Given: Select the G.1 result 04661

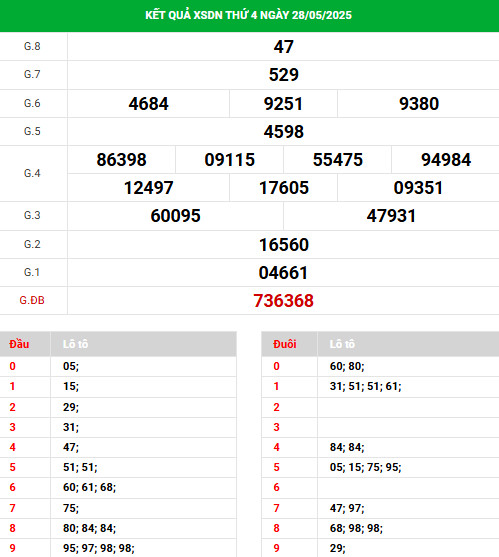Looking at the screenshot, I should pyautogui.click(x=283, y=273).
